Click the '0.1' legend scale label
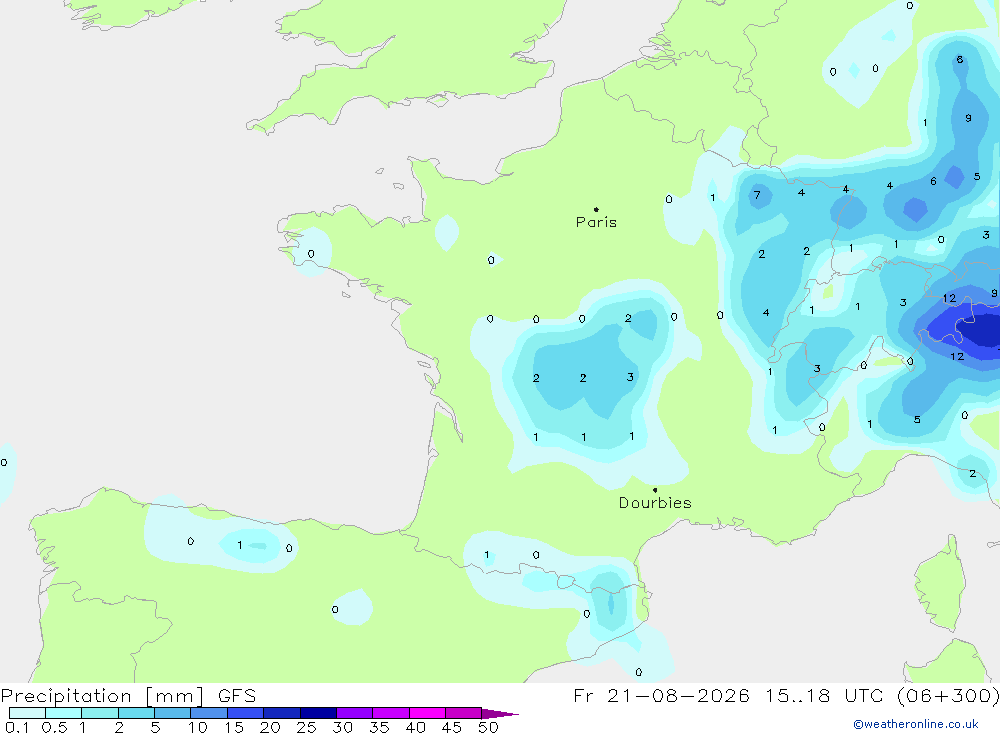The width and height of the screenshot is (1000, 733). [x=17, y=727]
